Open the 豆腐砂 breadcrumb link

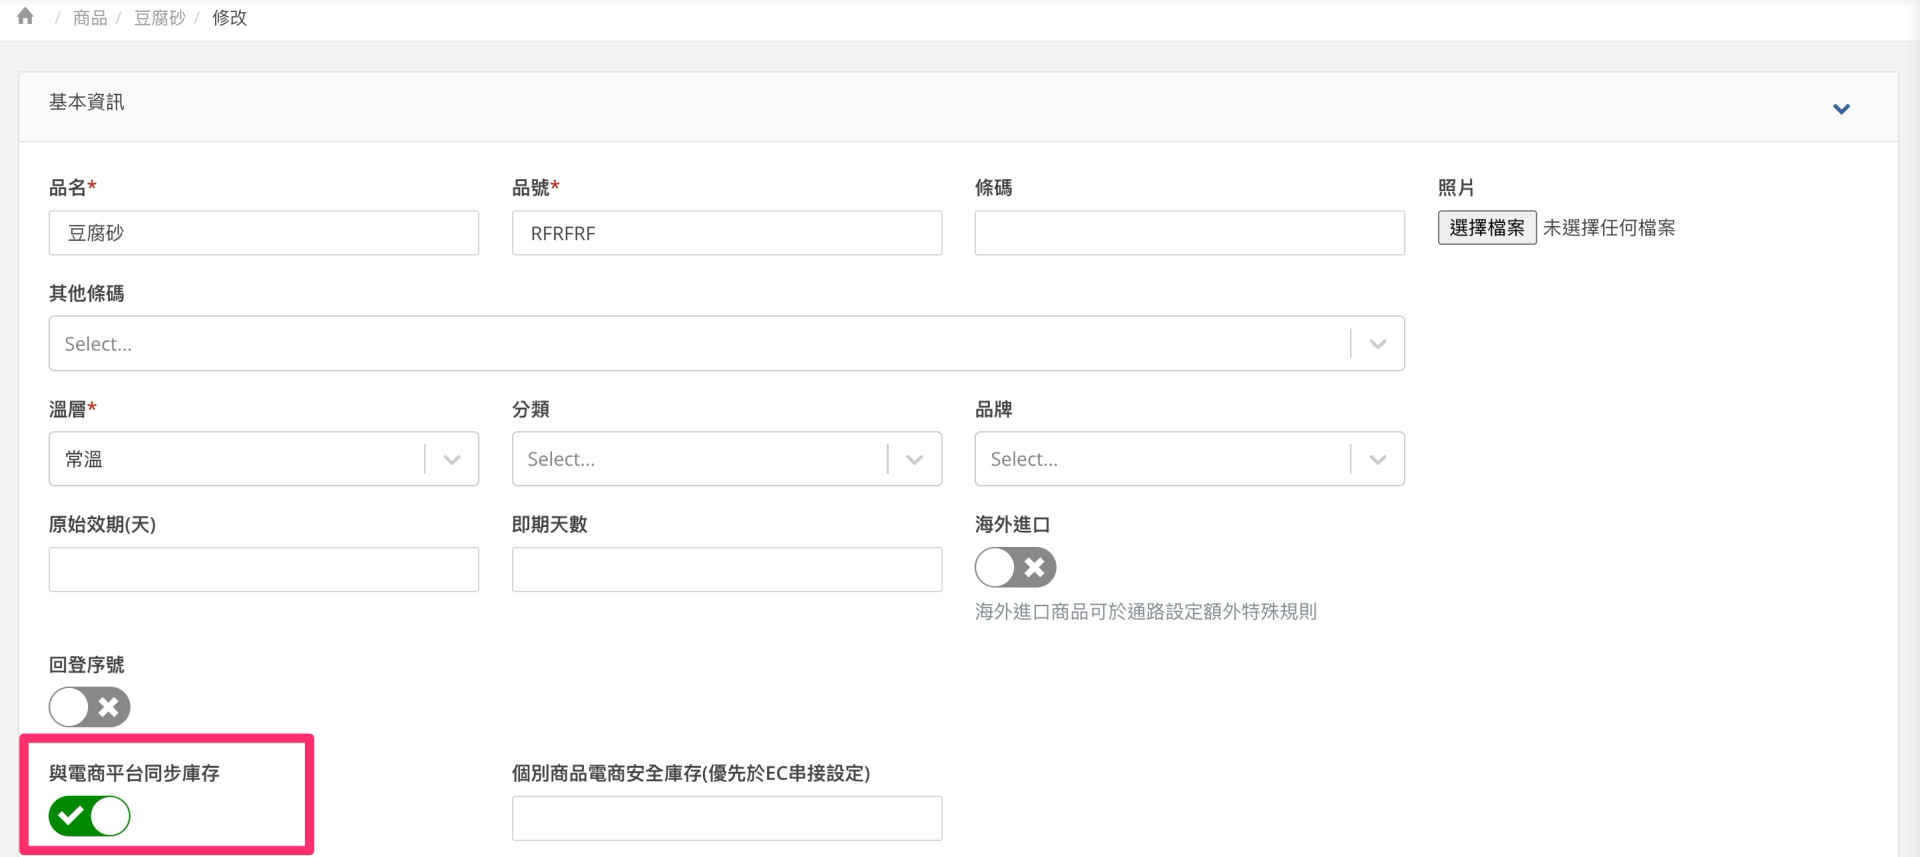(160, 18)
